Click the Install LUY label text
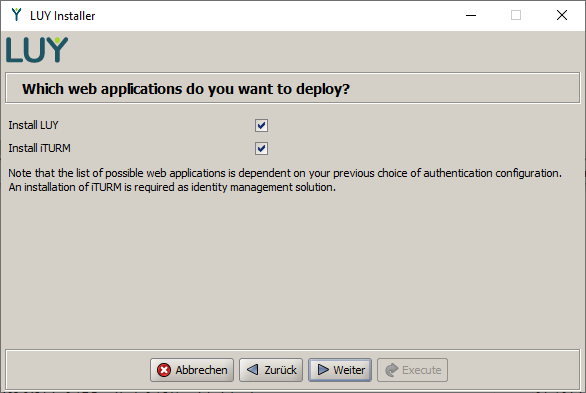The image size is (586, 393). click(33, 125)
